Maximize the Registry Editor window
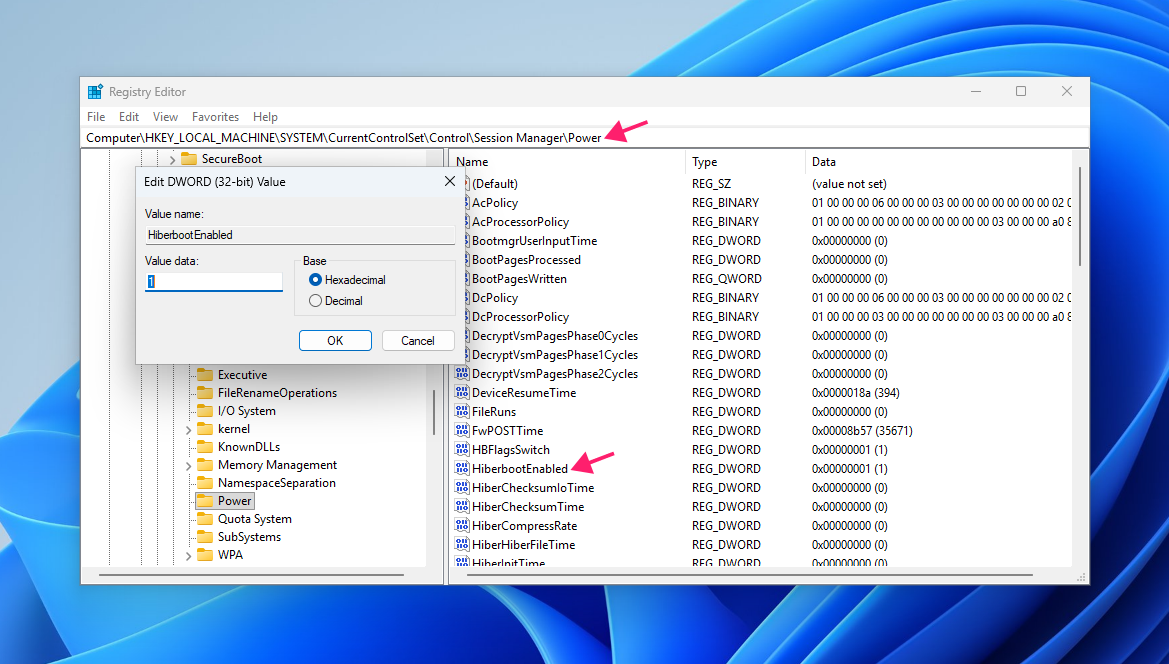 click(x=1021, y=91)
